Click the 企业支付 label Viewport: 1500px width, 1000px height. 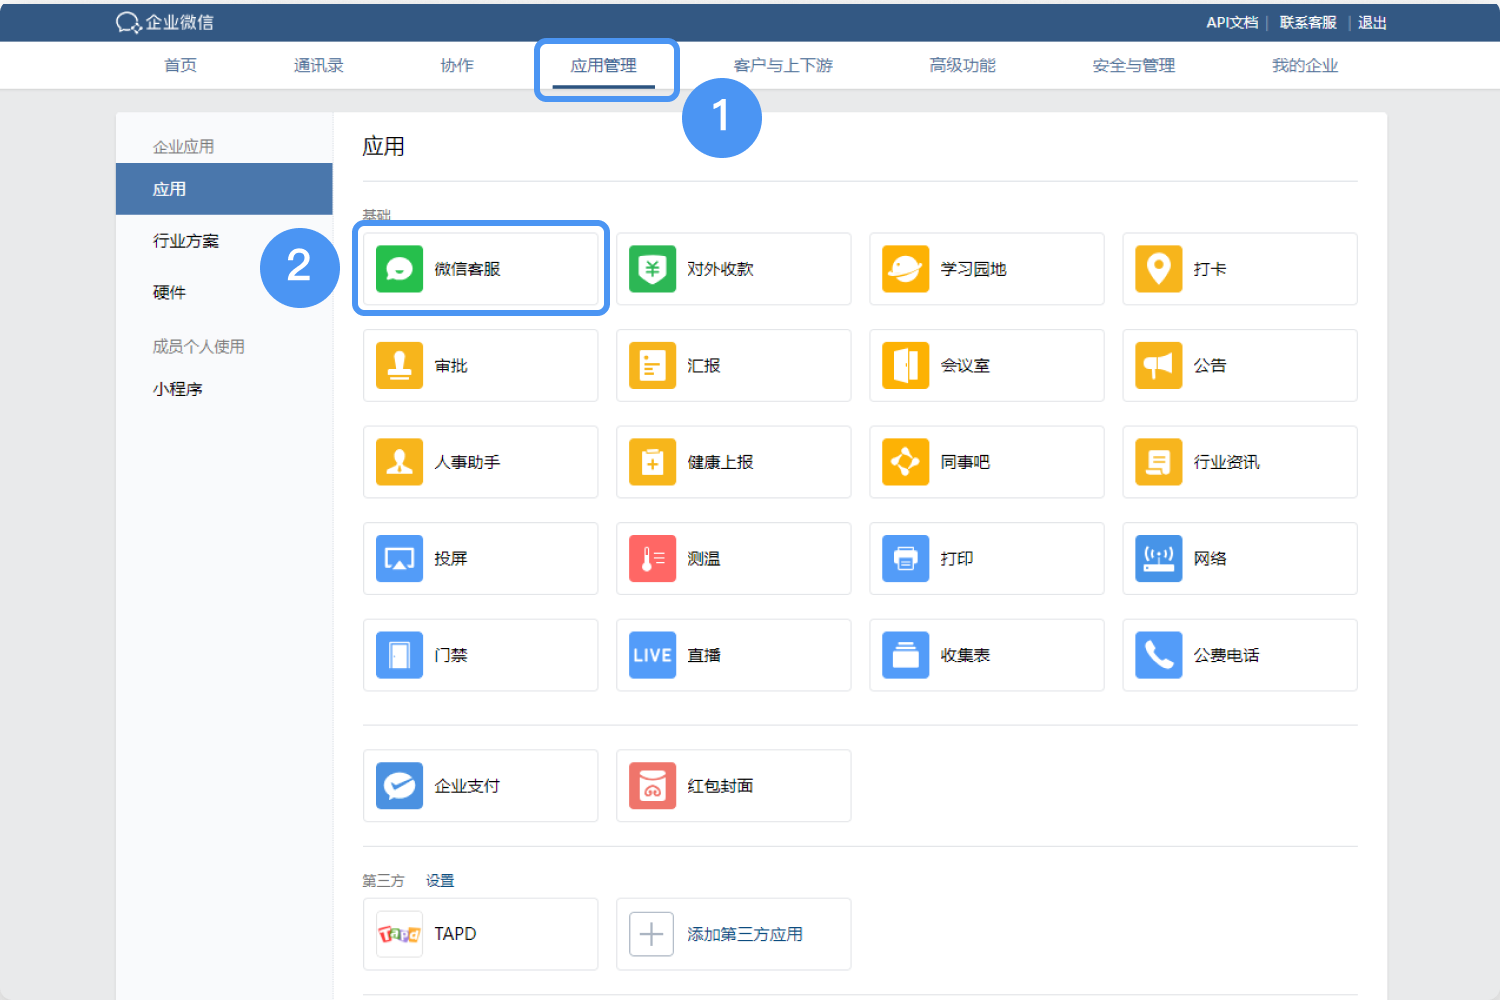tap(467, 786)
